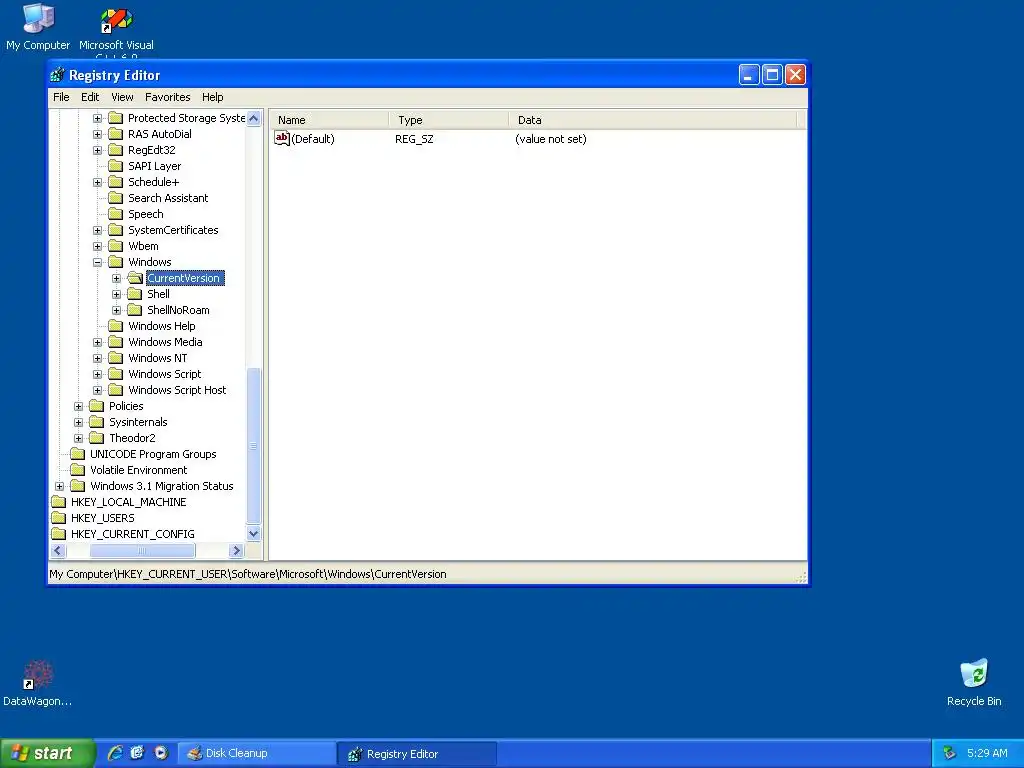
Task: Open the Favorites menu
Action: pos(168,97)
